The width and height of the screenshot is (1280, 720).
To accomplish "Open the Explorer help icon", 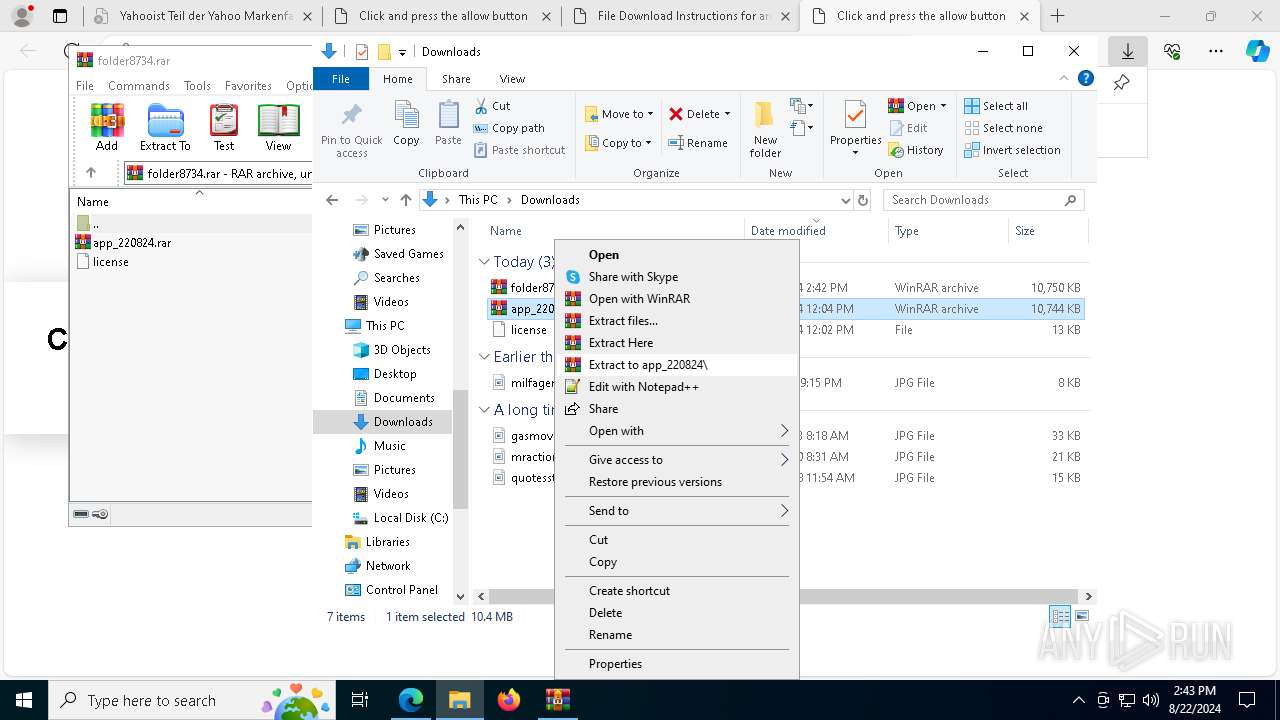I will coord(1086,78).
